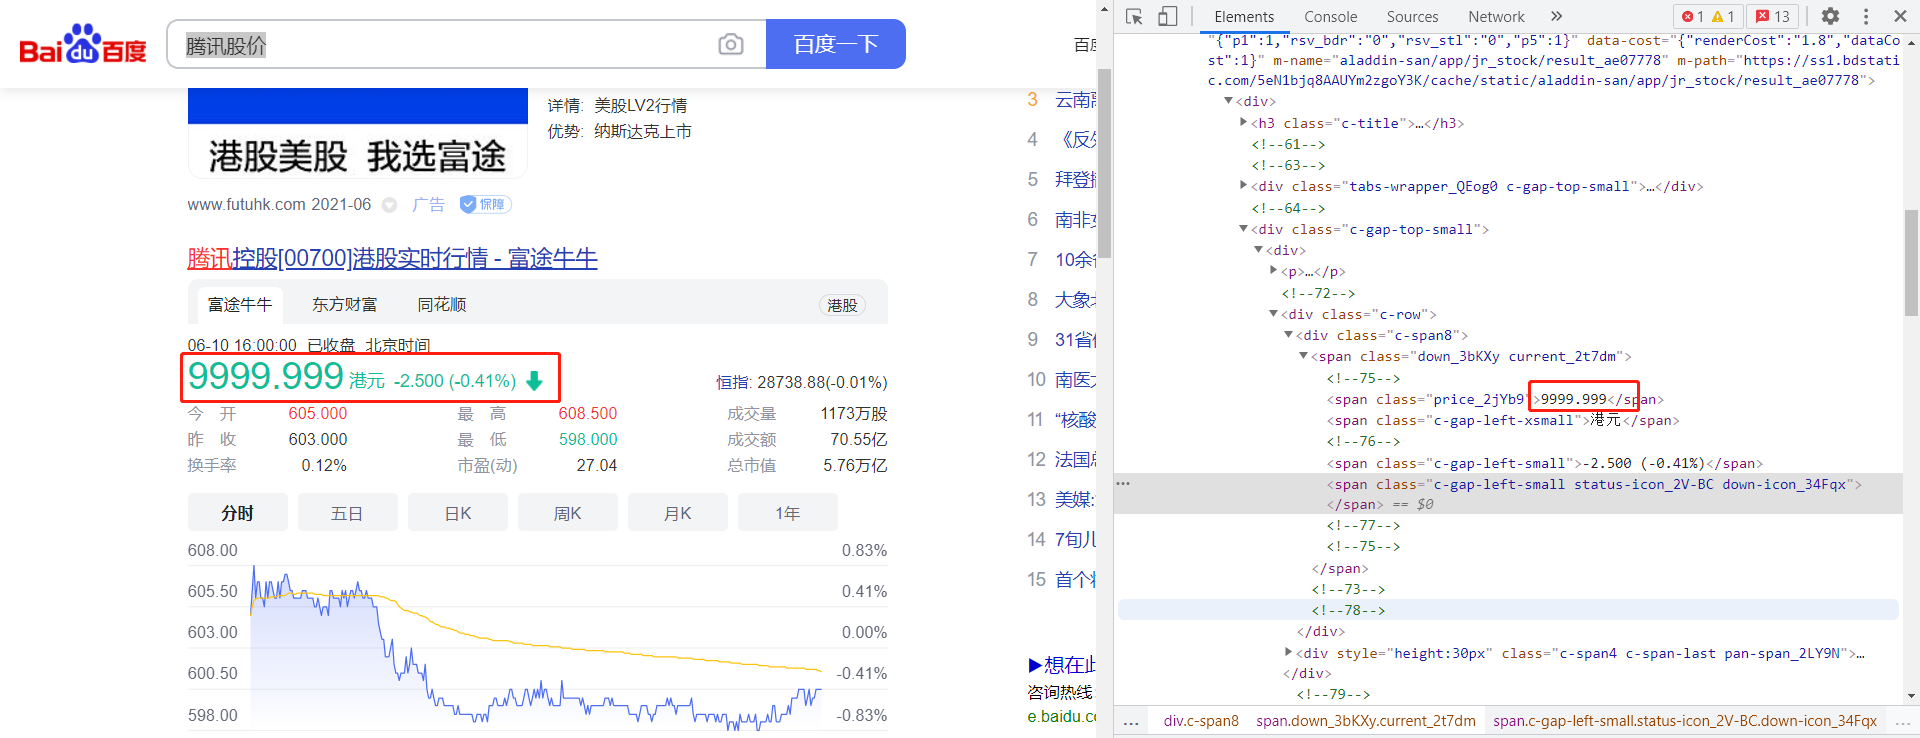Click the 9999.999 text in price_2jYb9 span
Image resolution: width=1920 pixels, height=738 pixels.
[1573, 399]
